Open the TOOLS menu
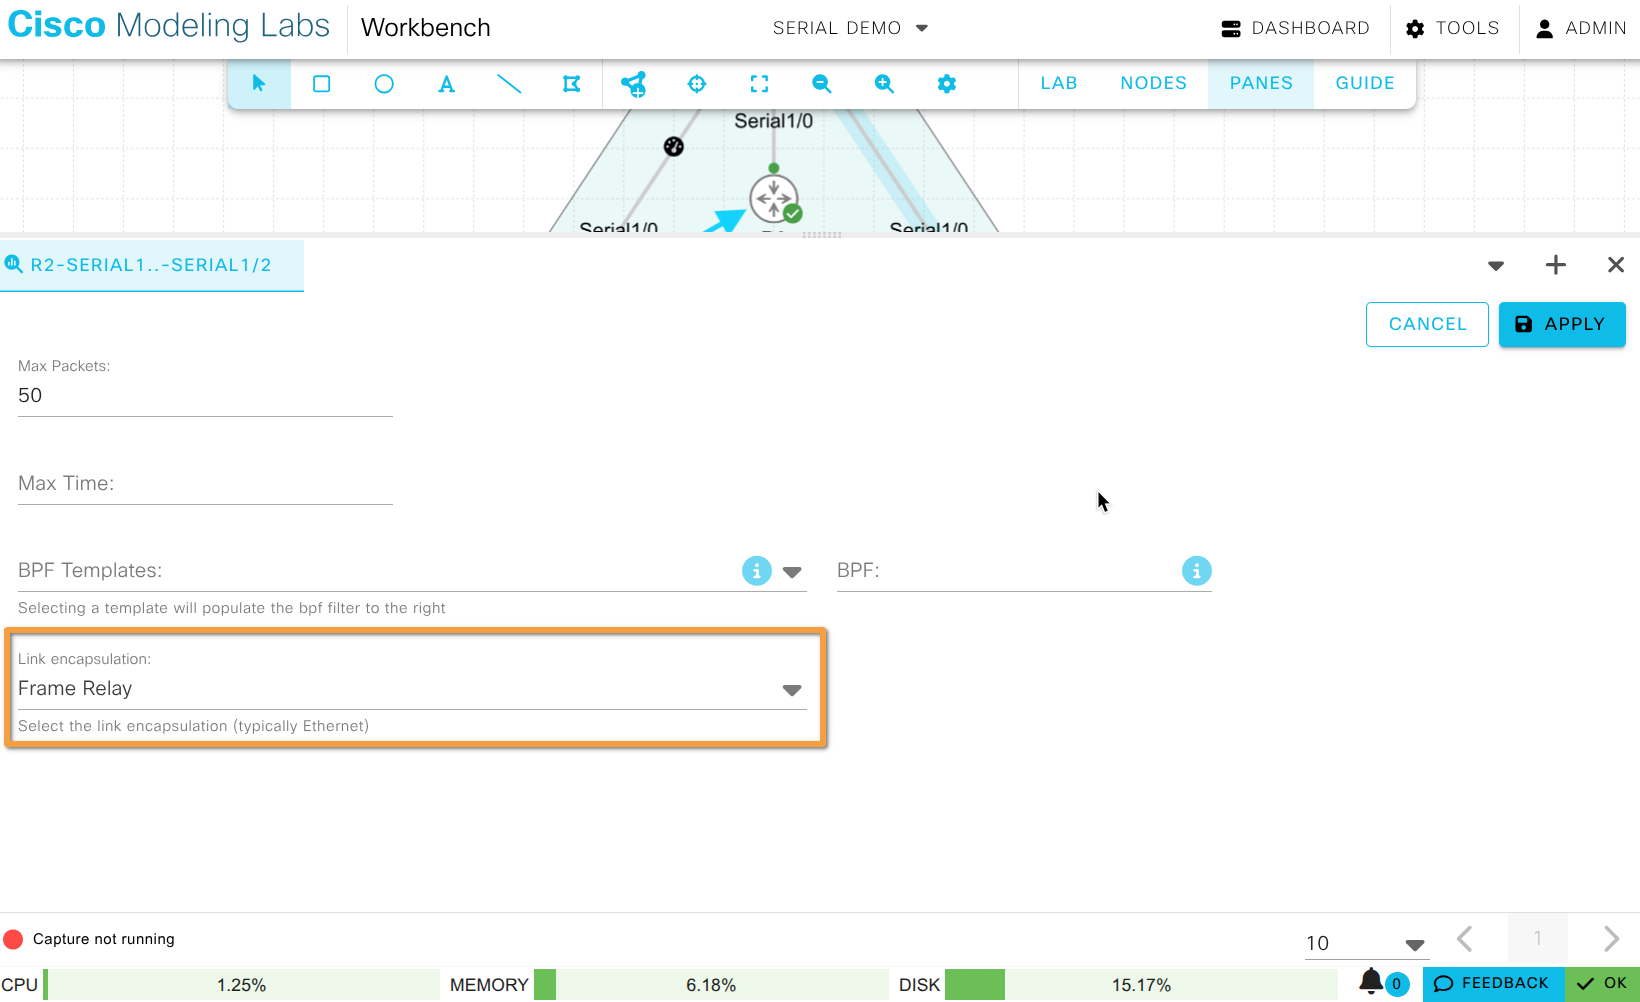Image resolution: width=1640 pixels, height=1002 pixels. click(x=1453, y=28)
